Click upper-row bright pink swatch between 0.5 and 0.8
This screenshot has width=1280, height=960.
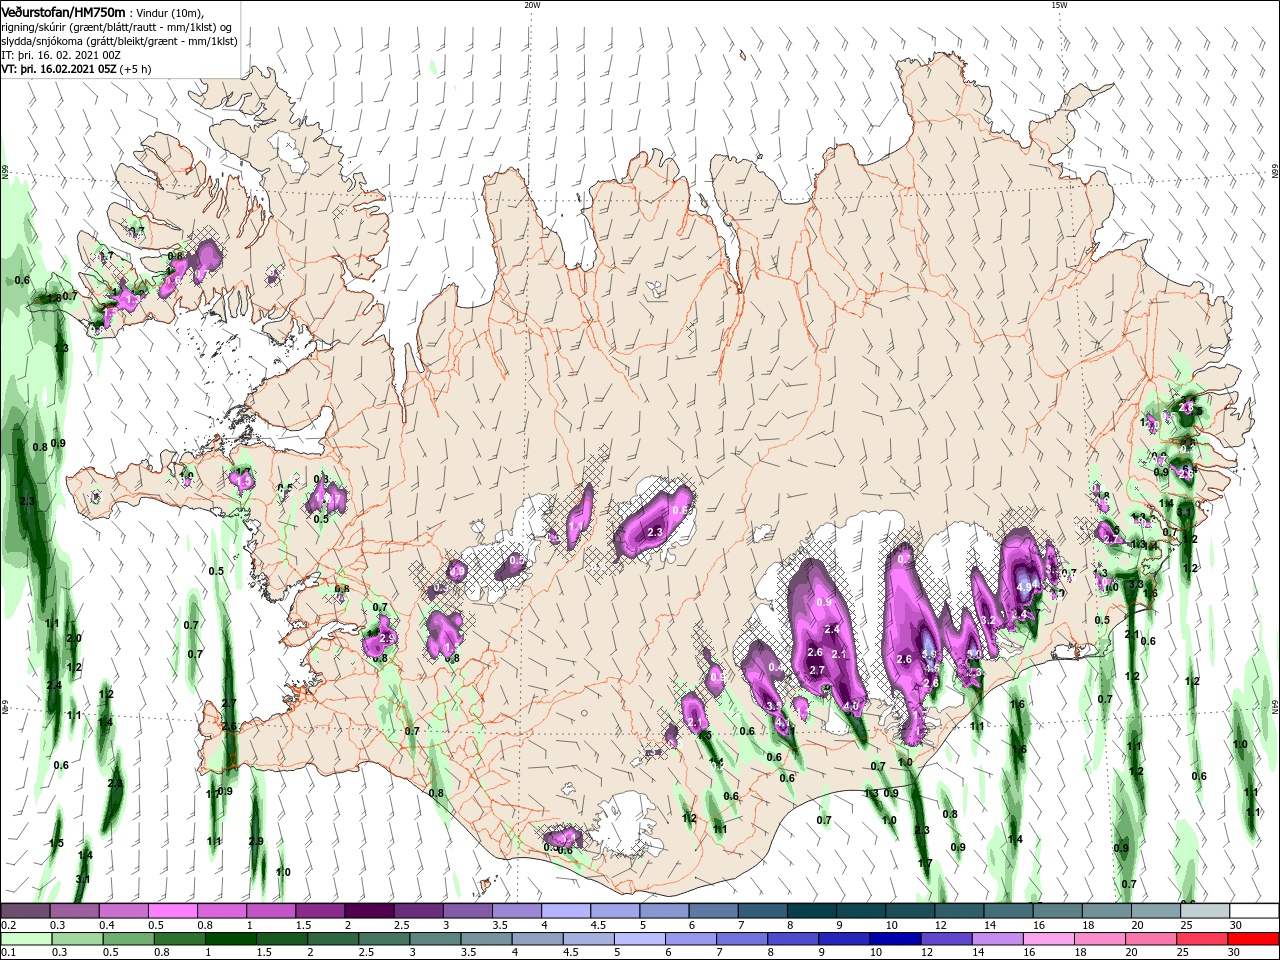click(x=172, y=911)
